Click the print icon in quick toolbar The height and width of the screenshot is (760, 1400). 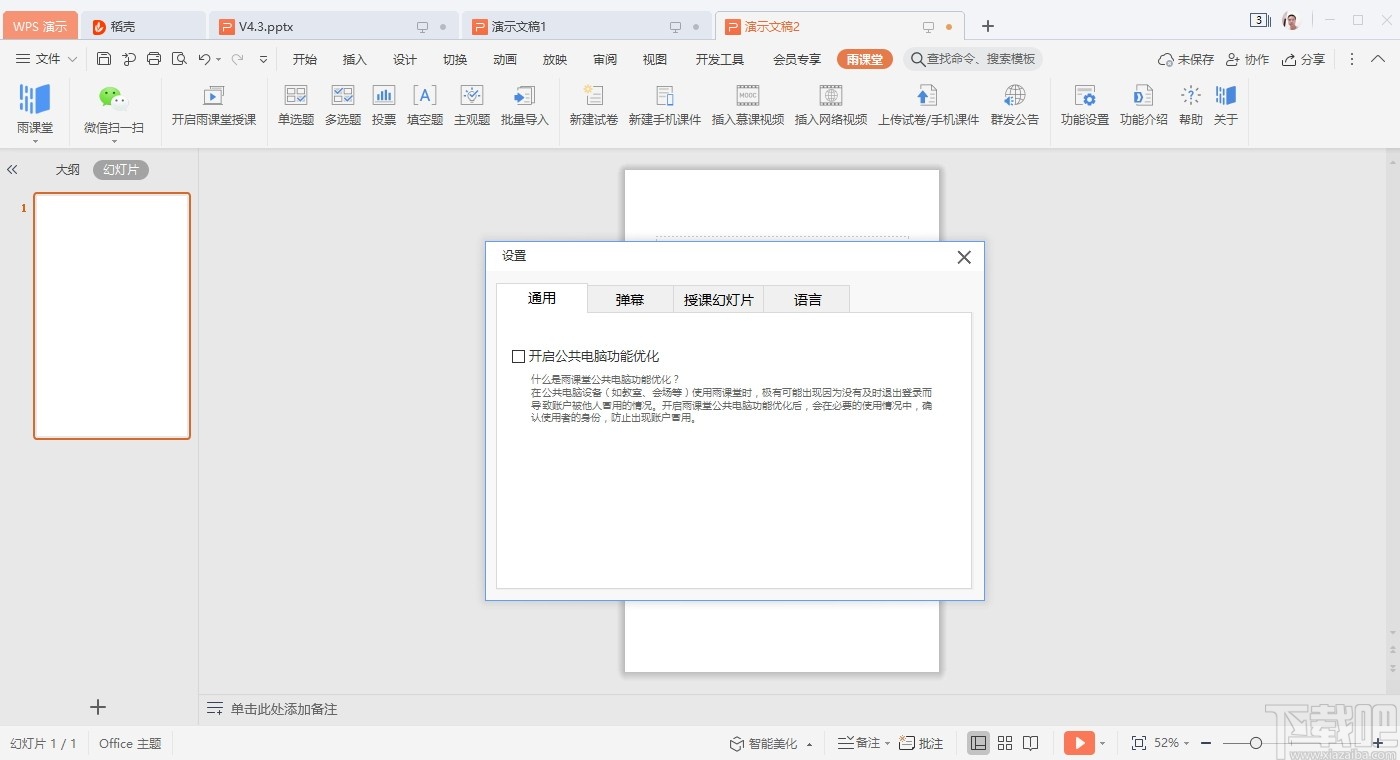tap(154, 59)
